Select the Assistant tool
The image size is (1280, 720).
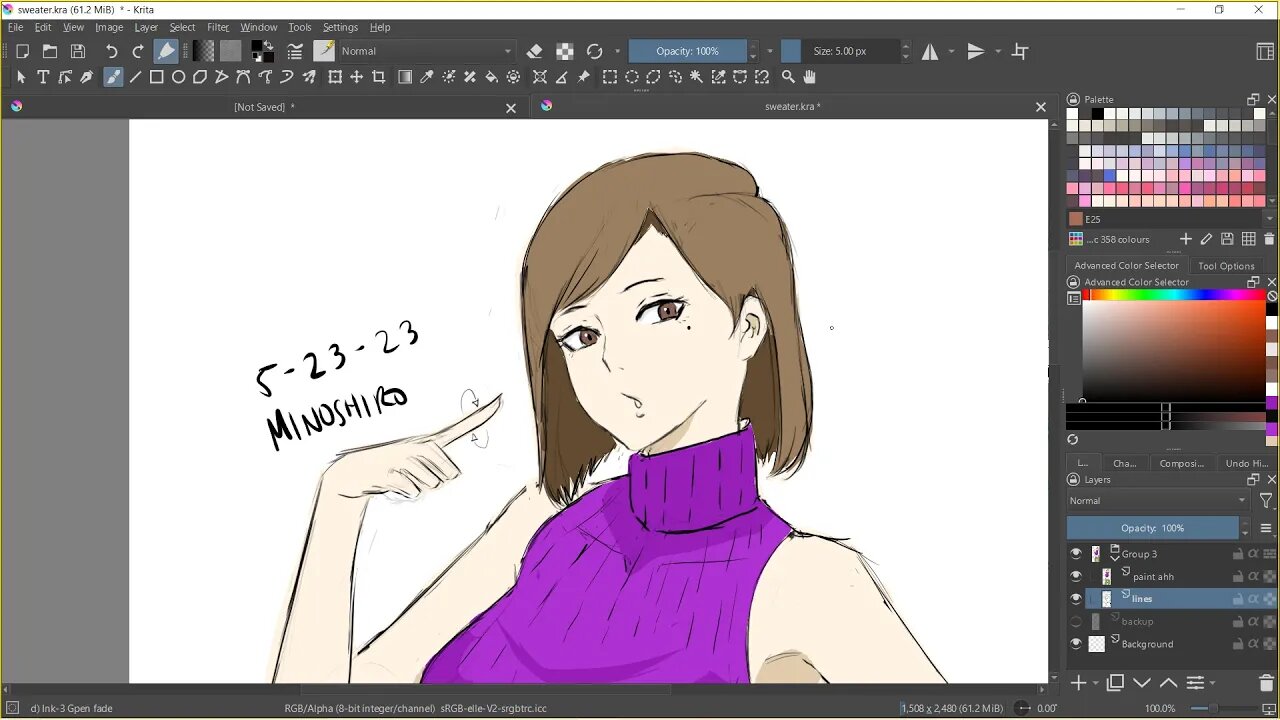click(x=540, y=77)
